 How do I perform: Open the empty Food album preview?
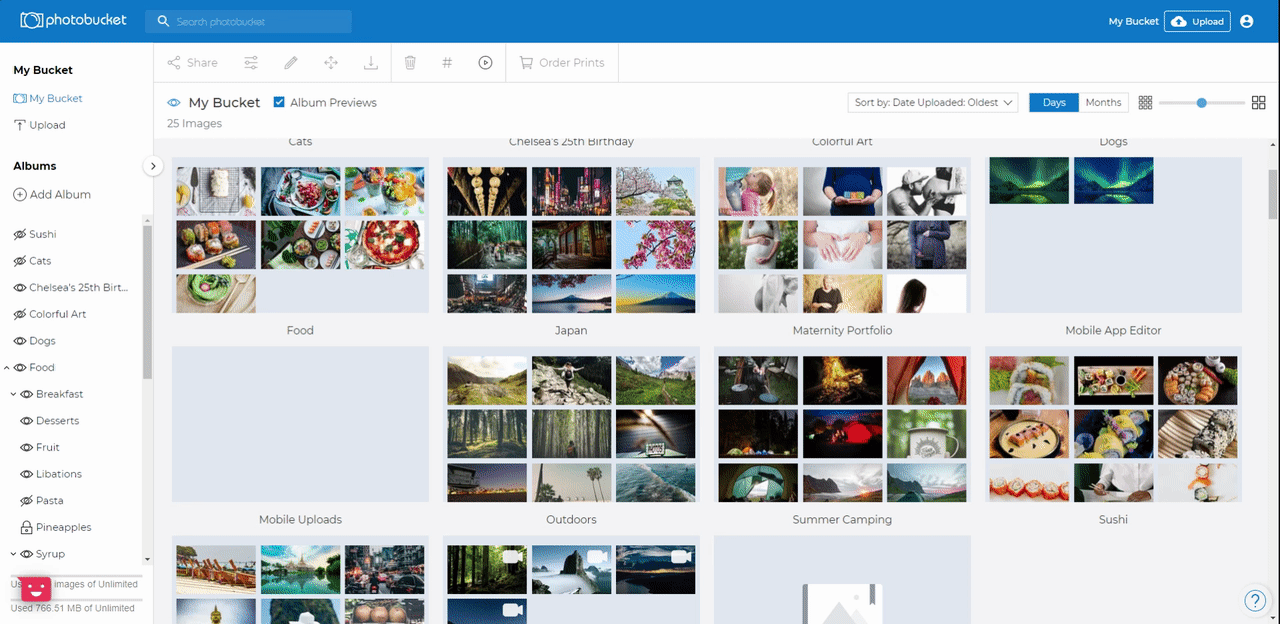300,424
